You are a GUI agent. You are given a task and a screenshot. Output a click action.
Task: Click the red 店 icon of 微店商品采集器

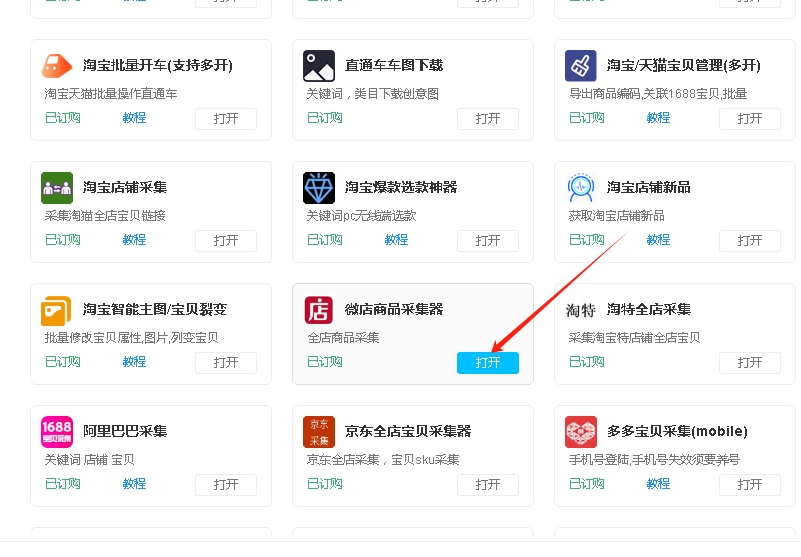click(319, 310)
